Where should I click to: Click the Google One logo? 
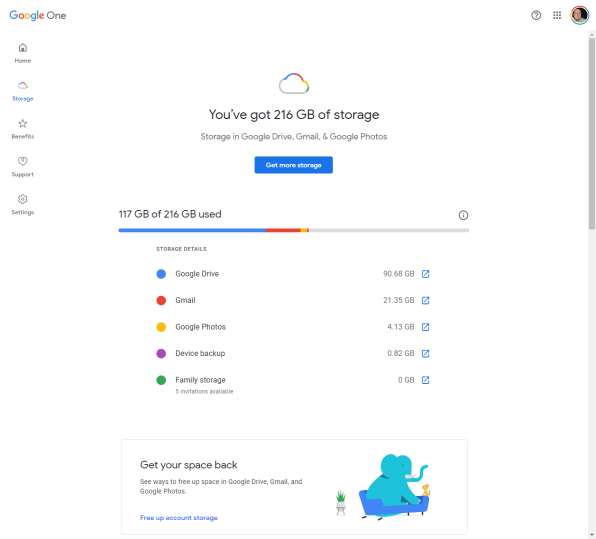point(38,16)
